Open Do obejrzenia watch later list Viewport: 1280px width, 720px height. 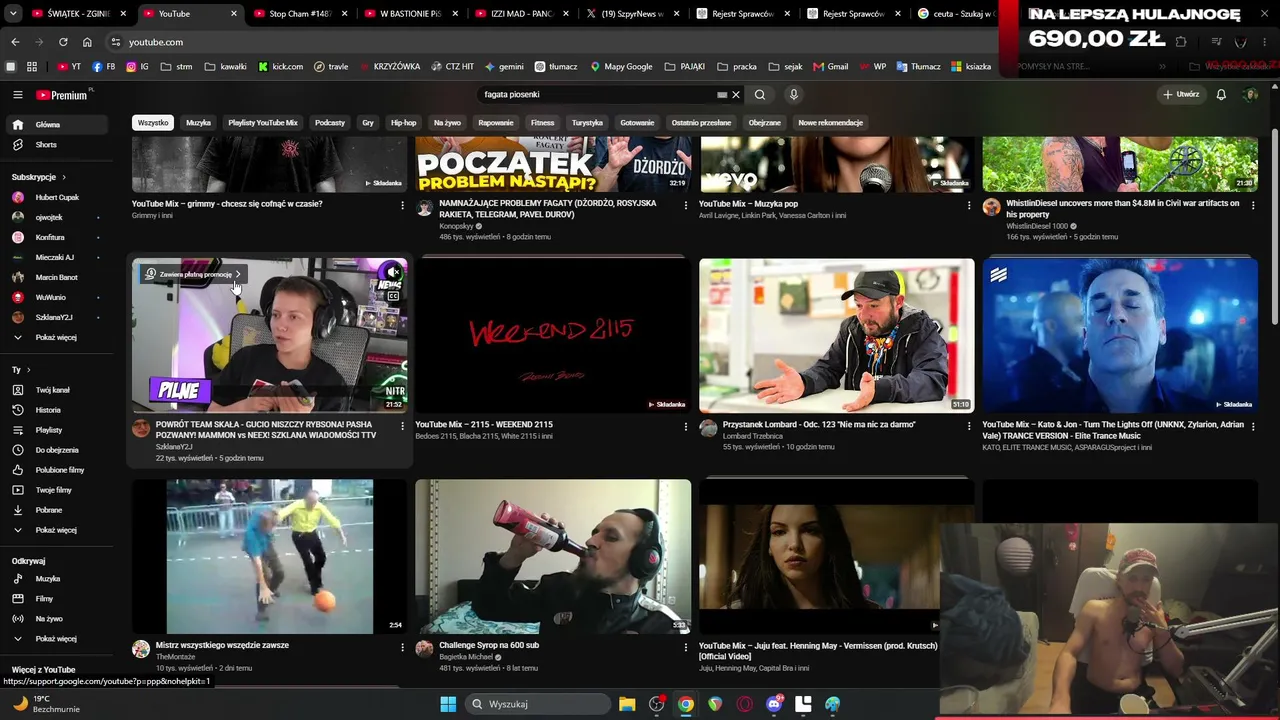[56, 450]
